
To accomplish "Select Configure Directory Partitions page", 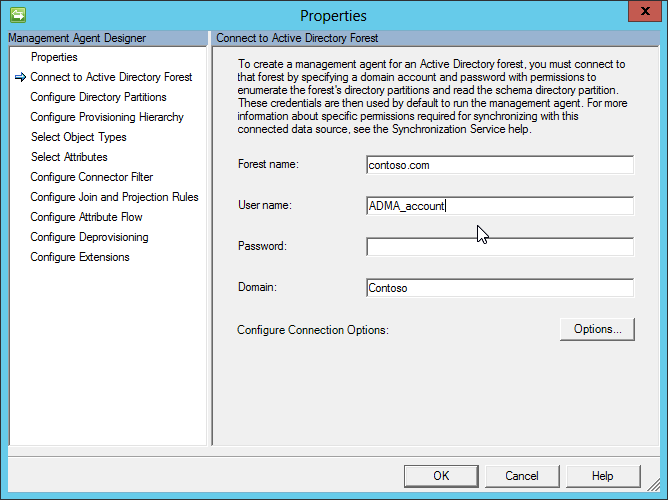I will [98, 97].
